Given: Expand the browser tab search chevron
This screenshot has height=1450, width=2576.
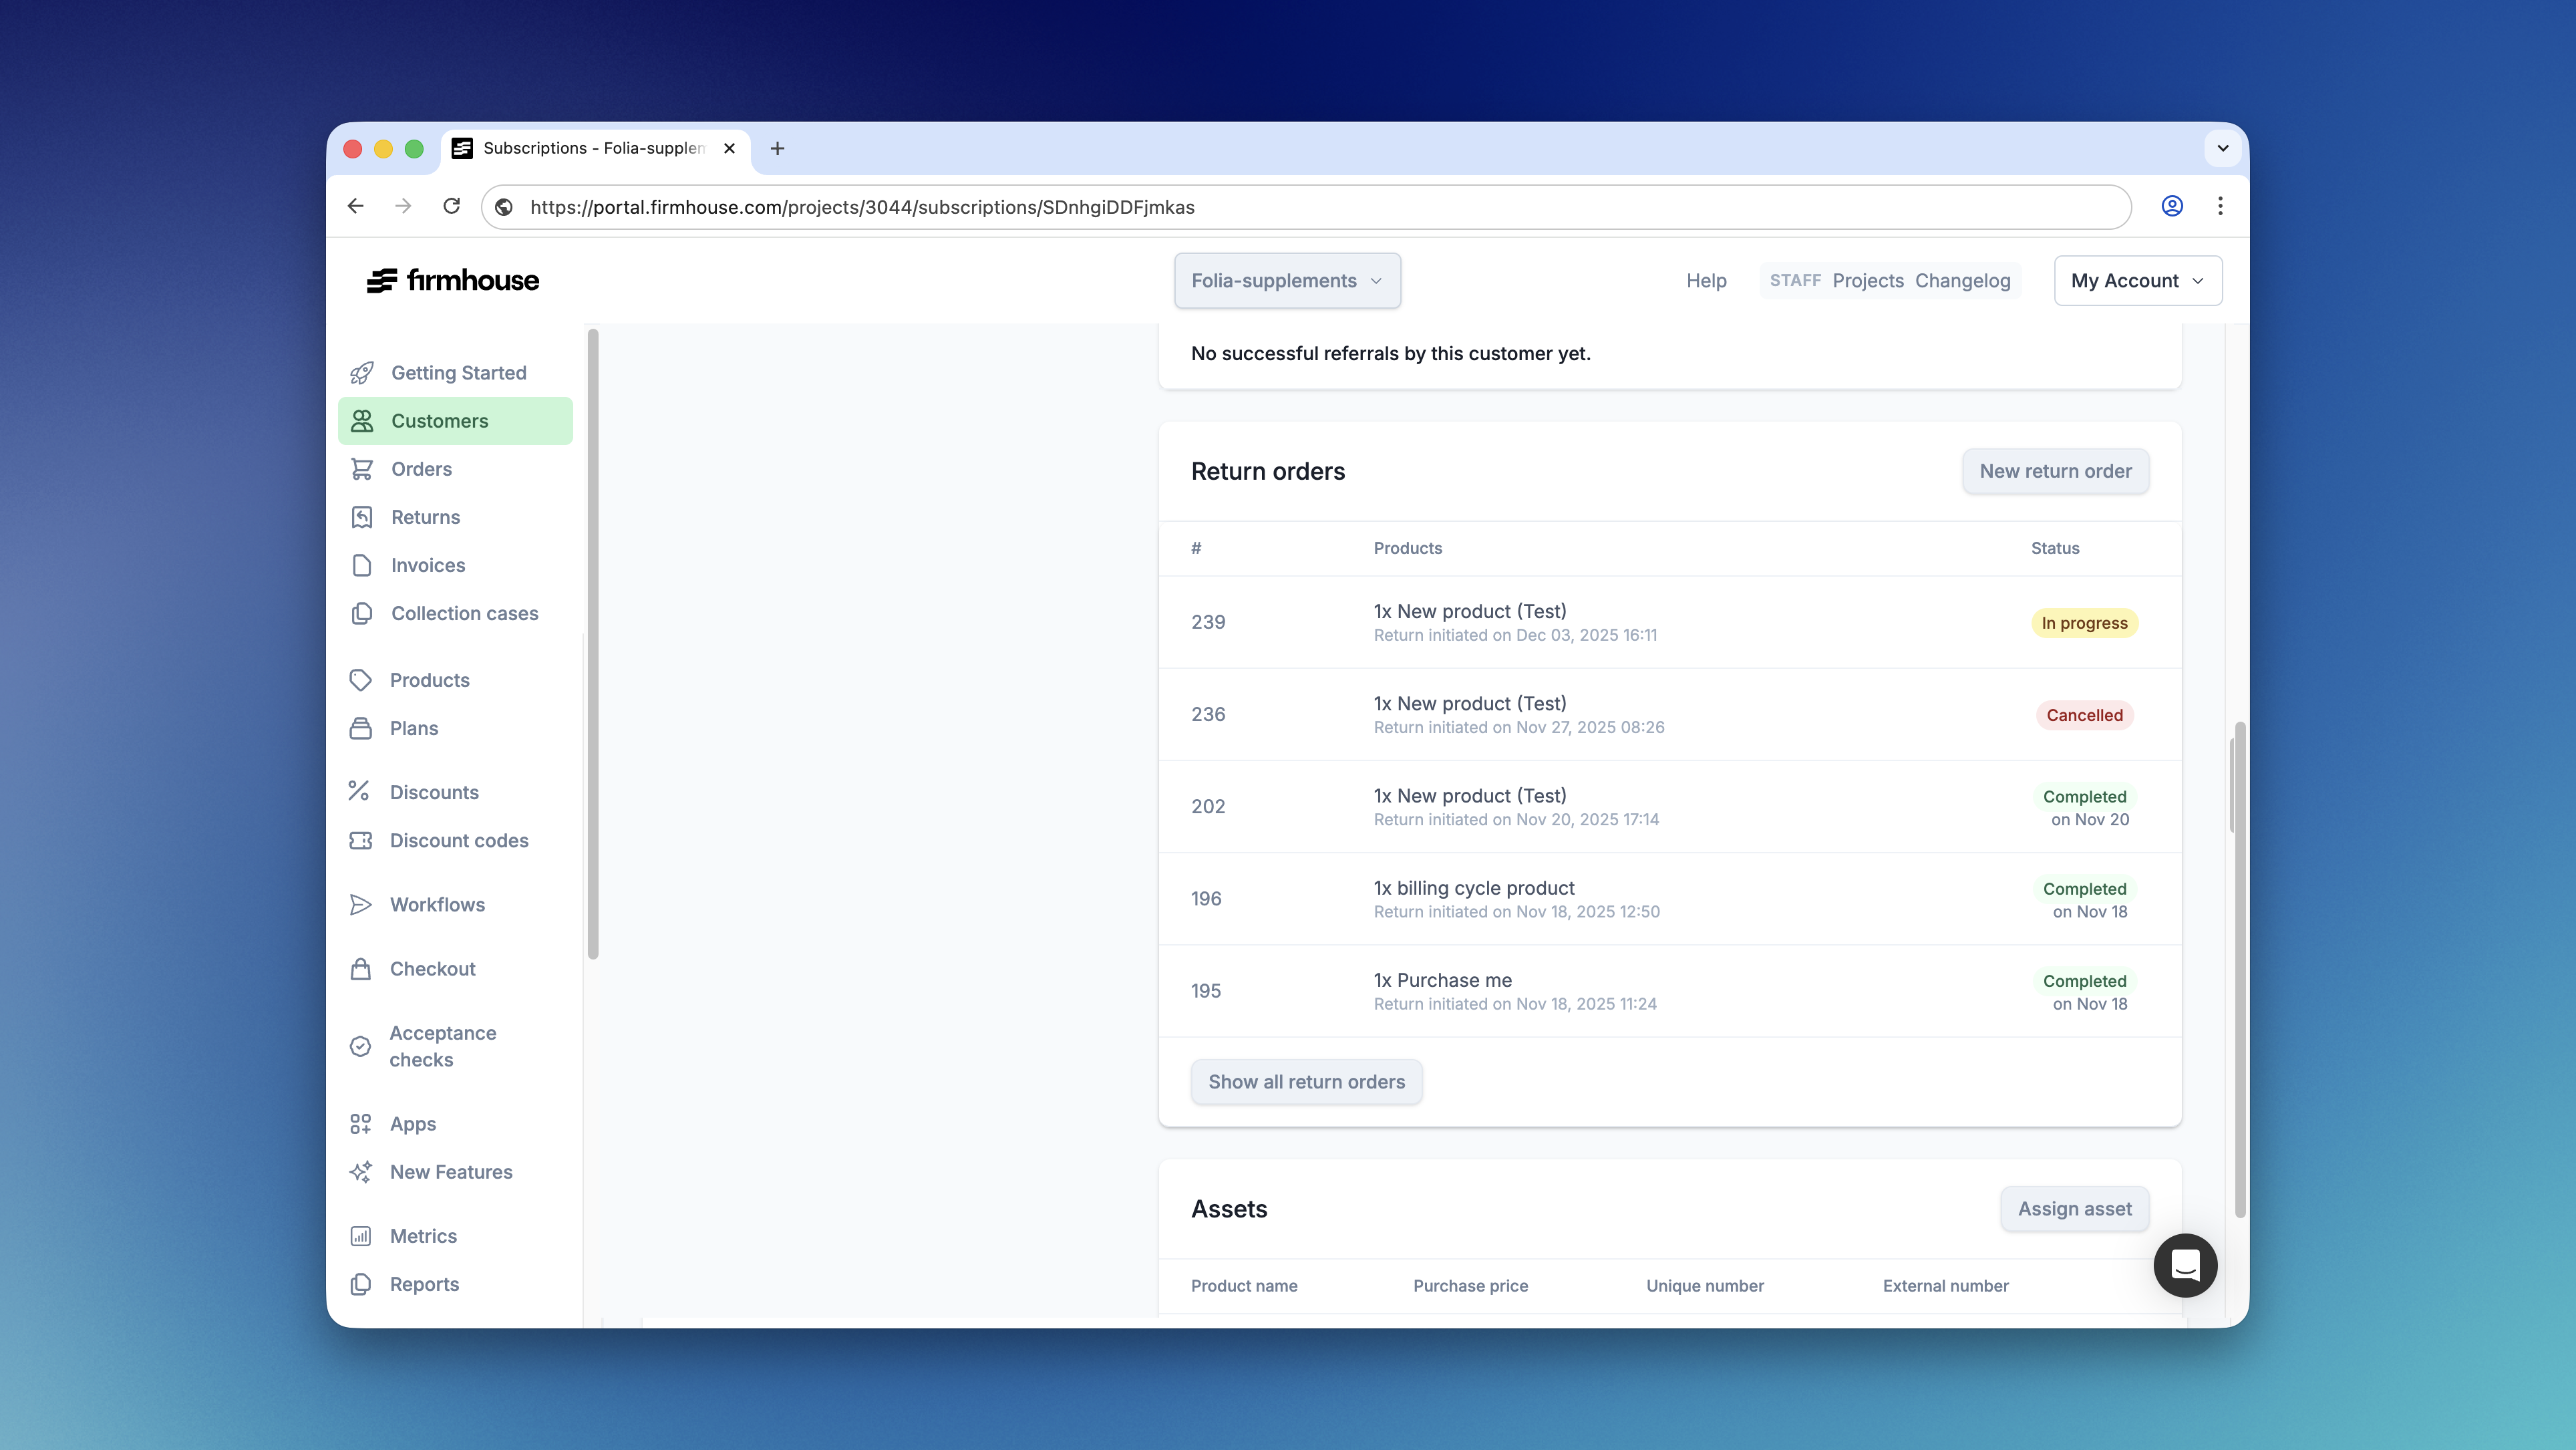Looking at the screenshot, I should 2222,148.
